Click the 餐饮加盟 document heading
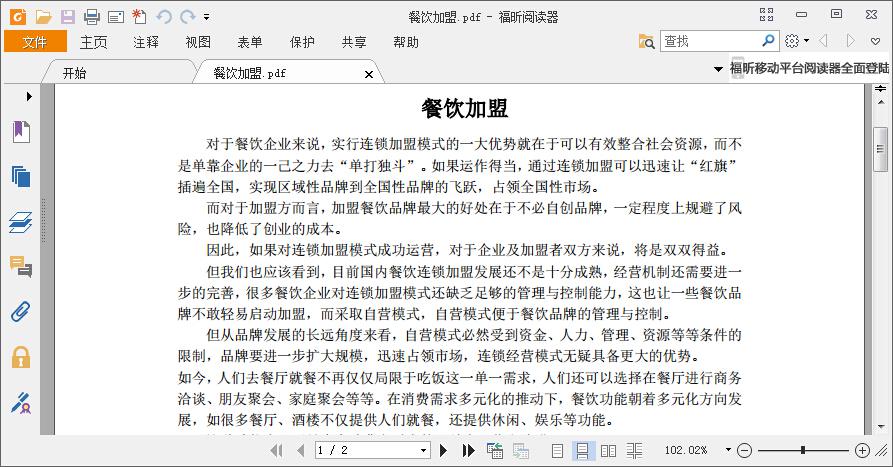The height and width of the screenshot is (467, 893). click(x=464, y=108)
